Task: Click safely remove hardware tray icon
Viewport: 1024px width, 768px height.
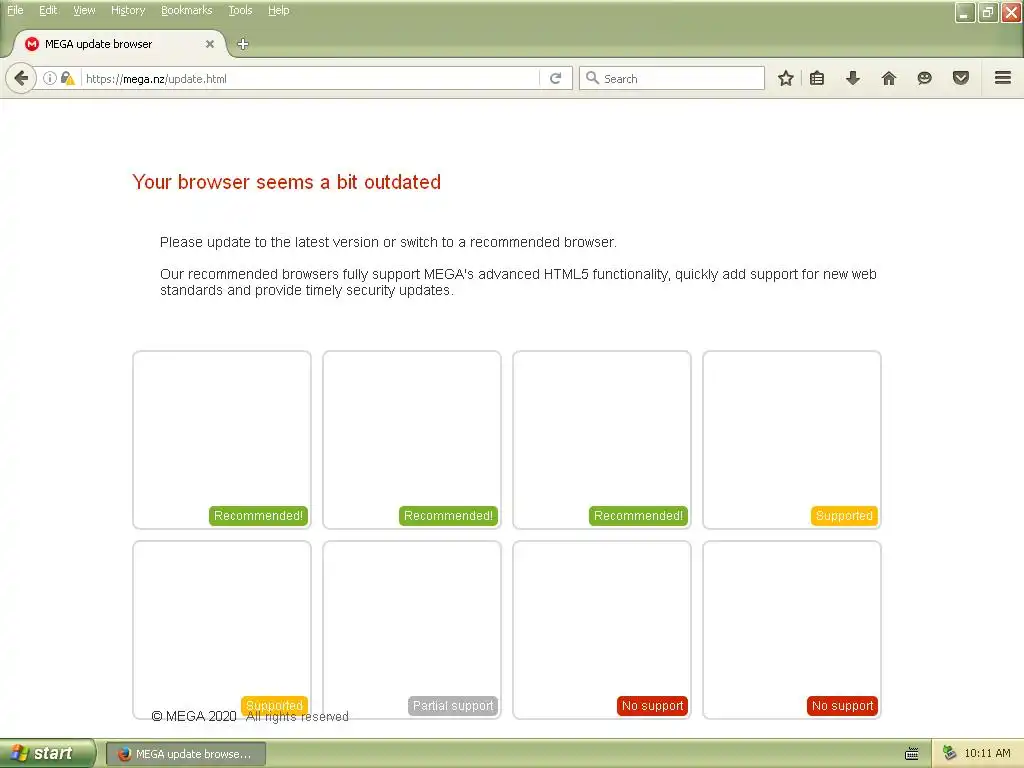Action: click(950, 754)
